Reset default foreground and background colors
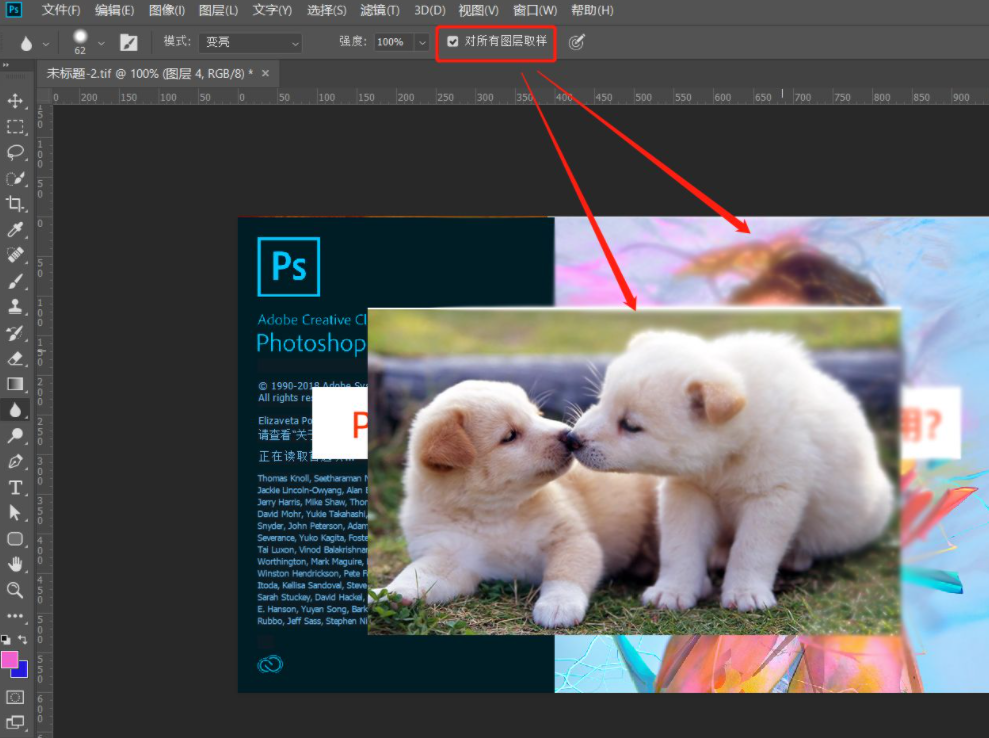 click(x=6, y=639)
